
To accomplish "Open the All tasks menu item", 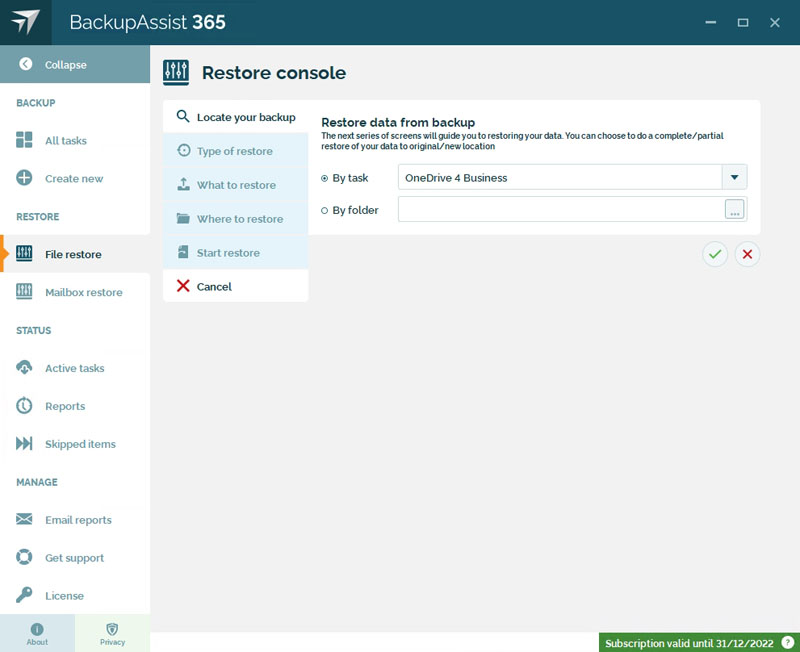I will (x=75, y=140).
